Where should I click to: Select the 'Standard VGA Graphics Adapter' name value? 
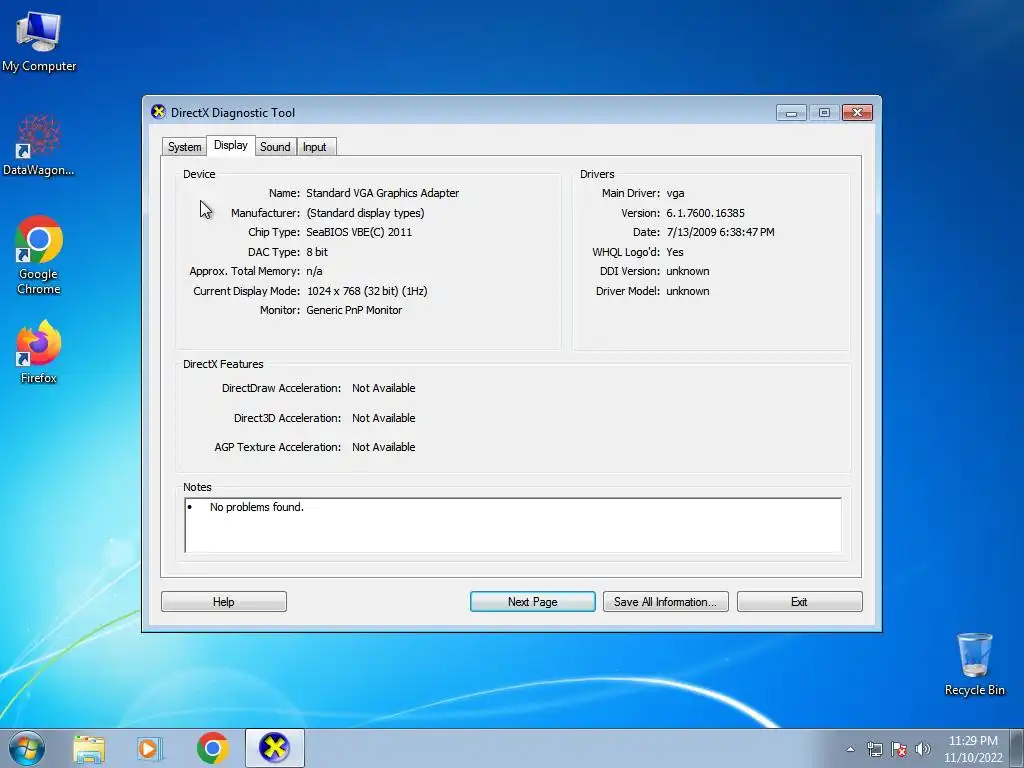point(382,193)
